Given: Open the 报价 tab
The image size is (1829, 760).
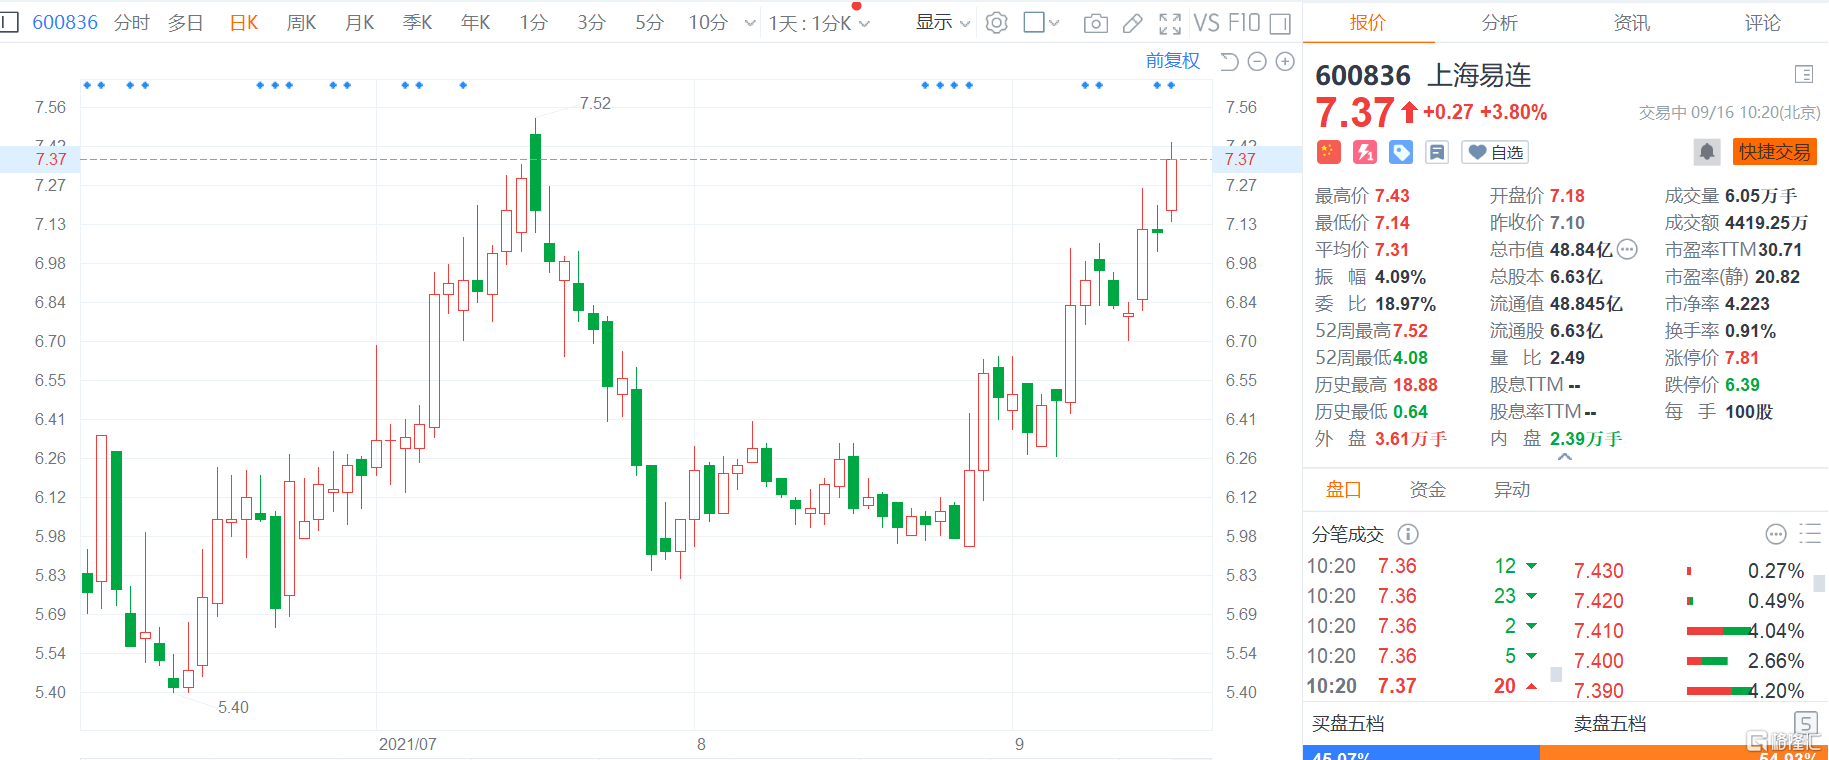Looking at the screenshot, I should tap(1368, 22).
